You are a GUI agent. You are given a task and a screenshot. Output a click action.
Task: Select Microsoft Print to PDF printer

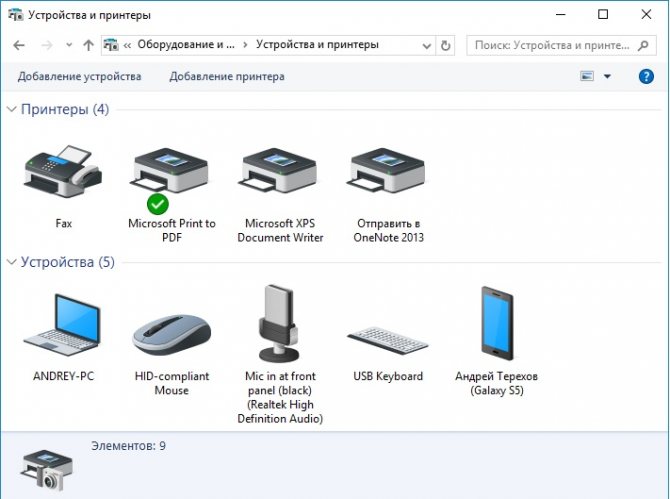coord(171,175)
